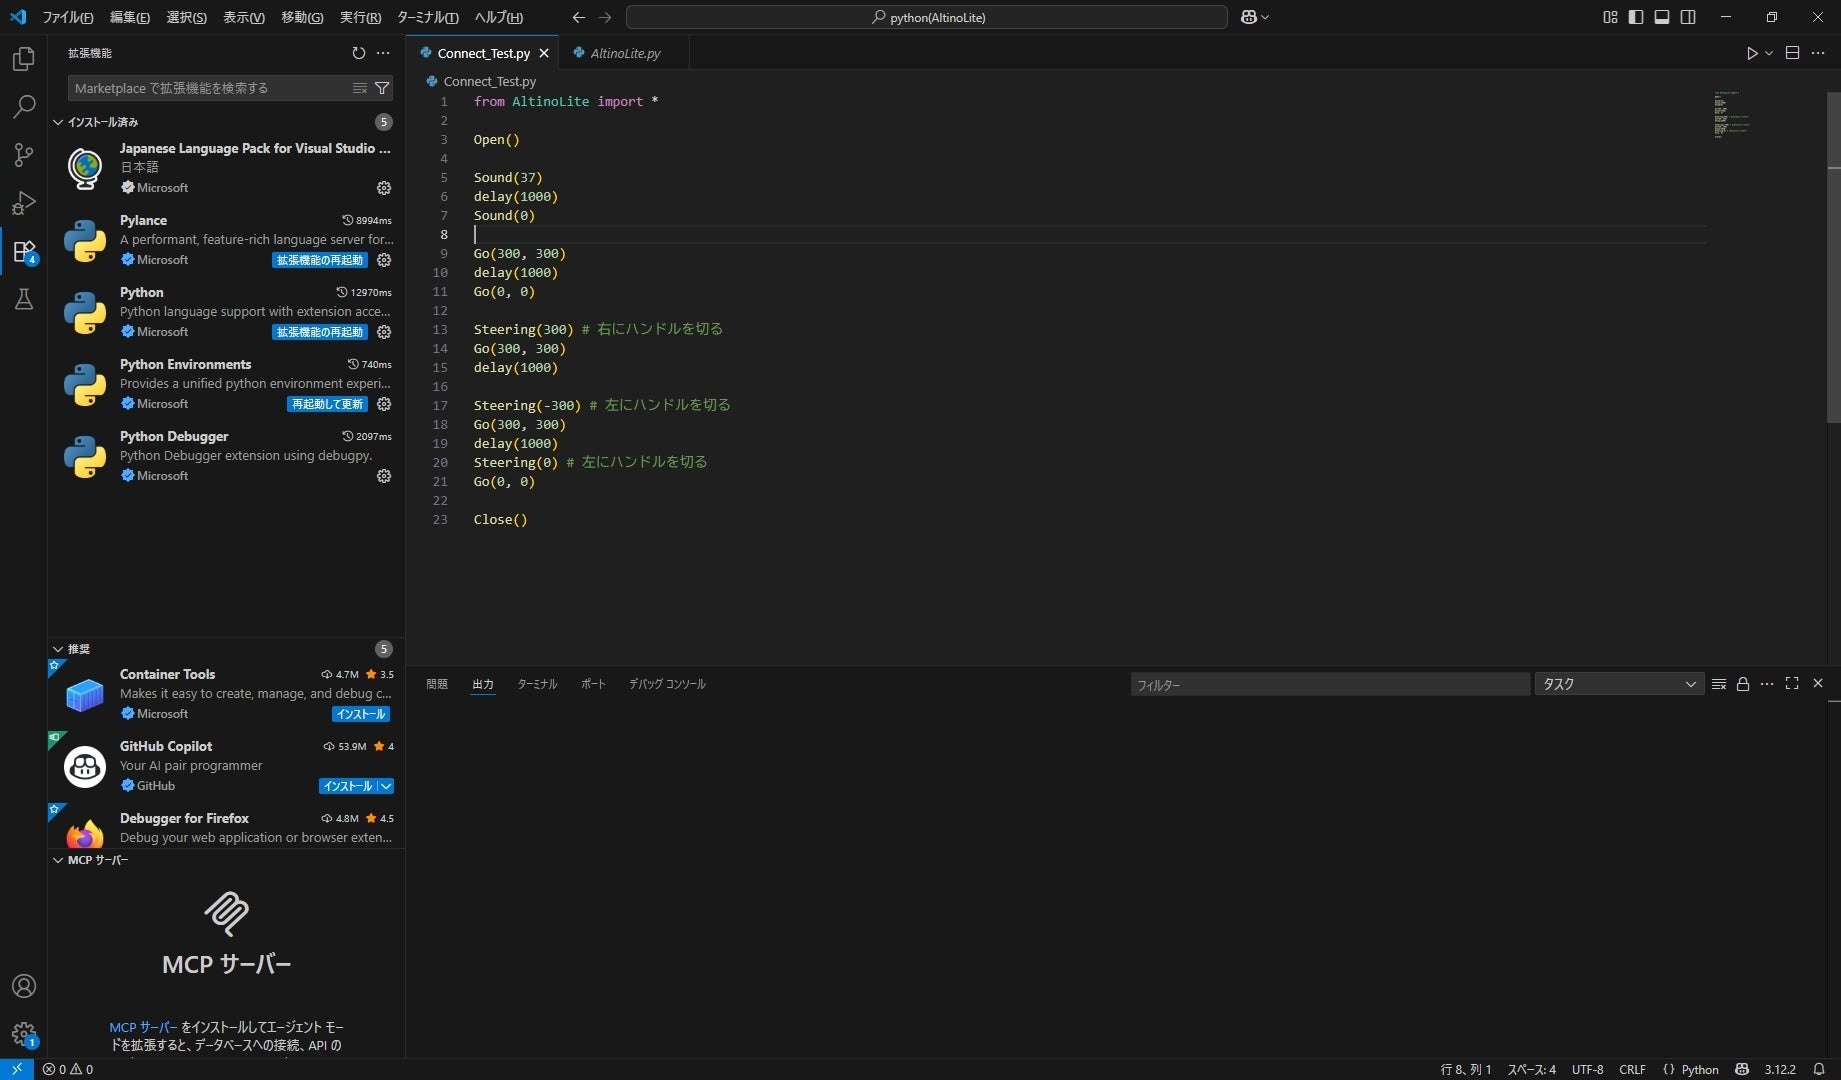Click the Marketplace extension search field
Image resolution: width=1841 pixels, height=1080 pixels.
[210, 88]
